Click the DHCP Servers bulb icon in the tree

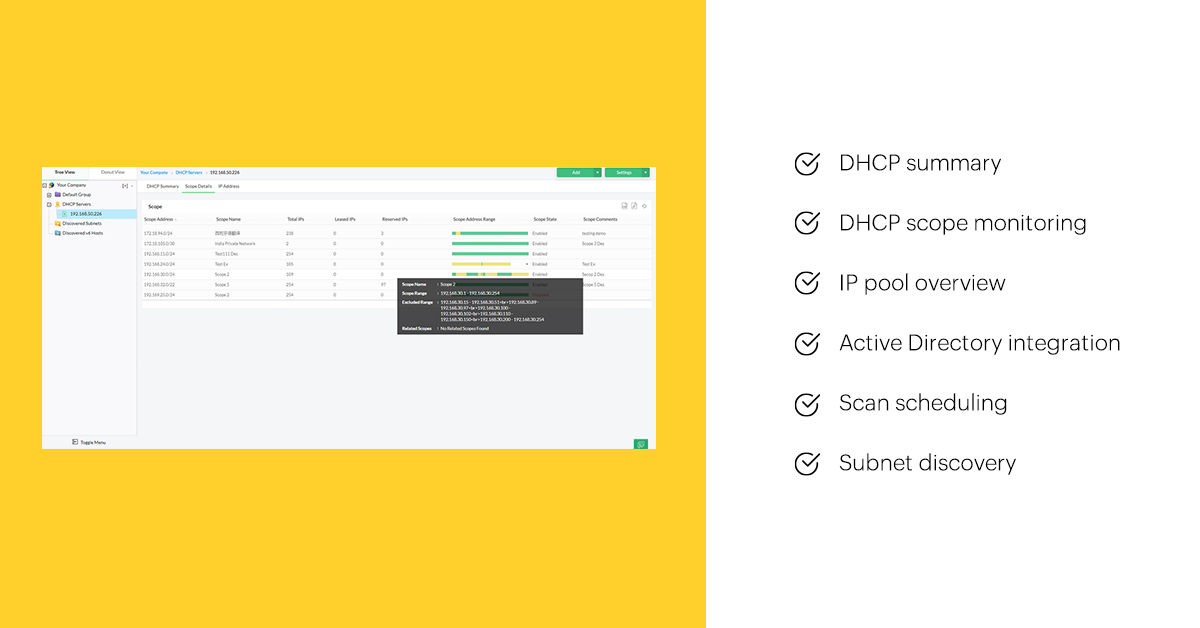[x=57, y=204]
